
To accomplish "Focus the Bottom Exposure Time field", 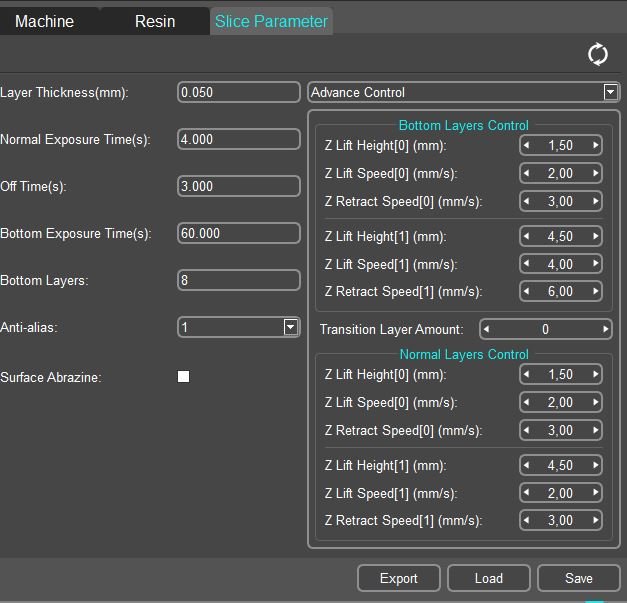I will [x=238, y=233].
